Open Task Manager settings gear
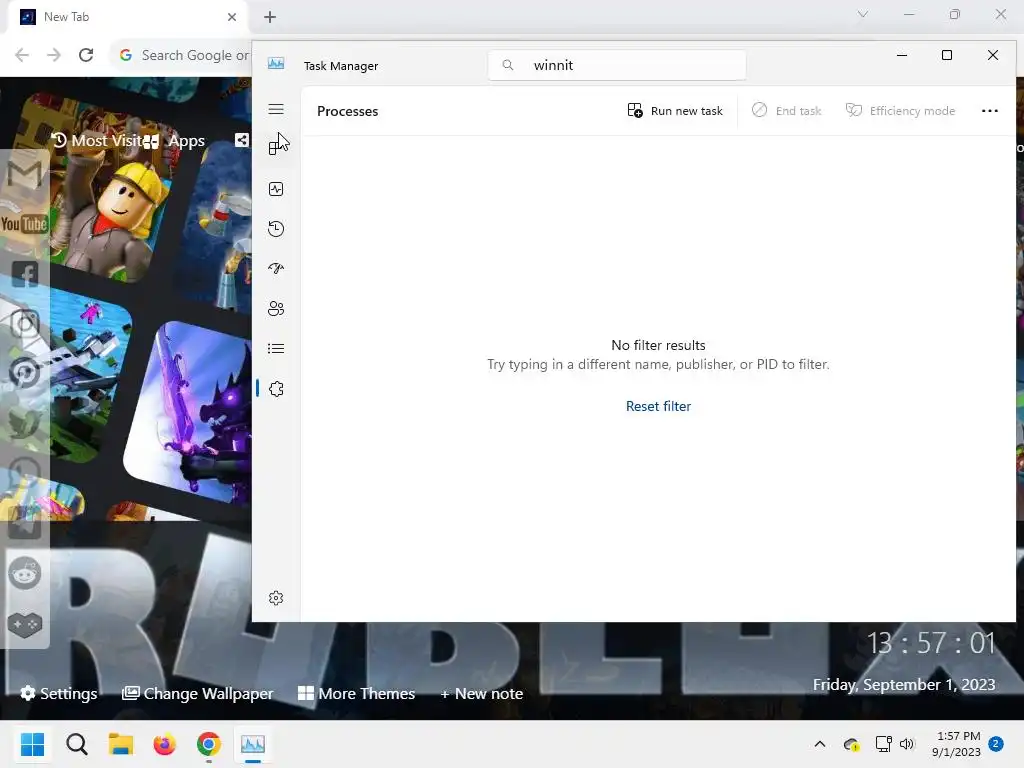This screenshot has width=1024, height=768. [x=276, y=598]
